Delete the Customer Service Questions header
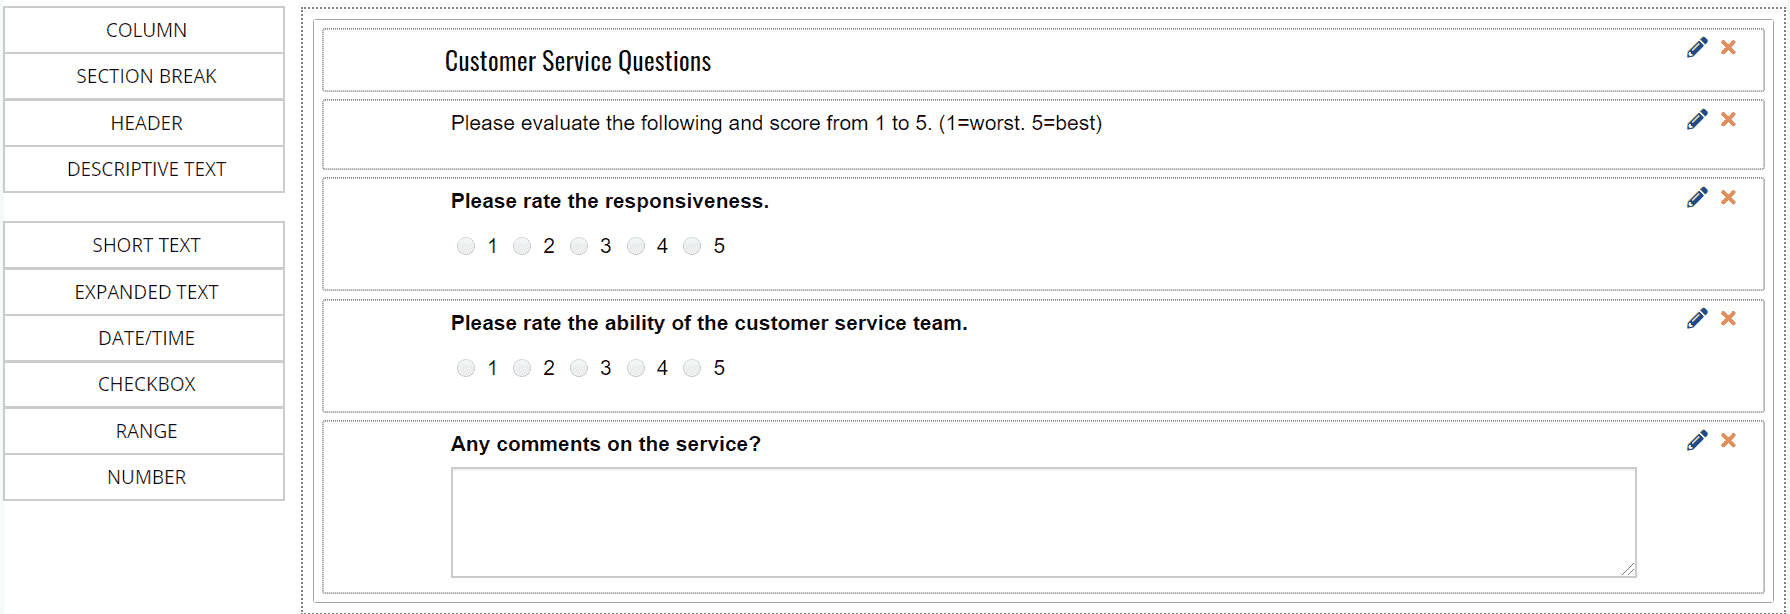Screen dimensions: 1790x614 point(1728,48)
